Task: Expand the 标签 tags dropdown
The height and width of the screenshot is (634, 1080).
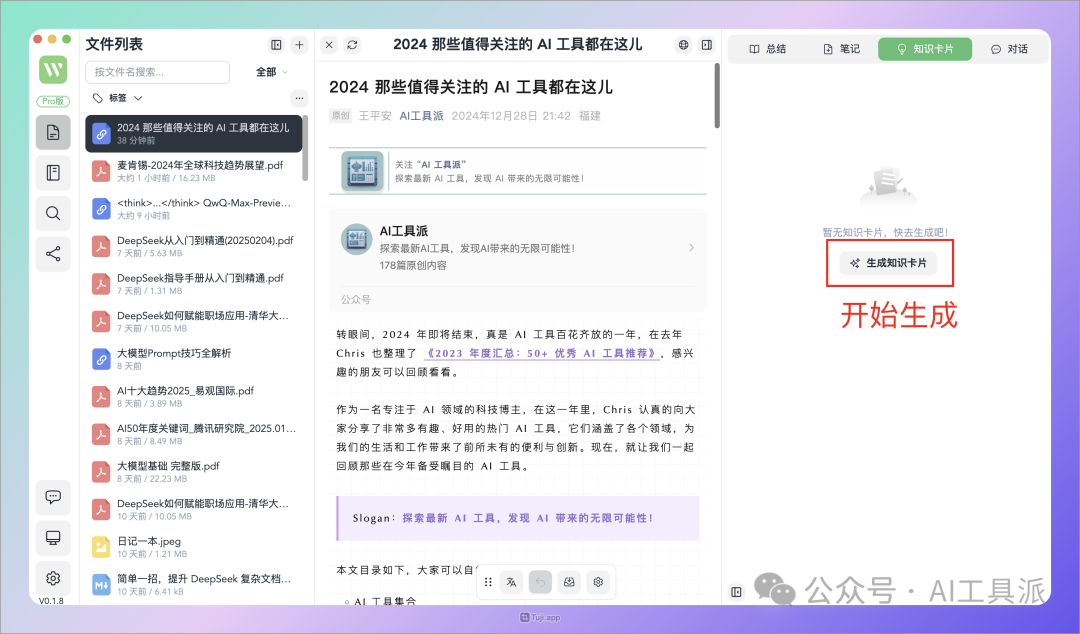Action: [x=118, y=98]
